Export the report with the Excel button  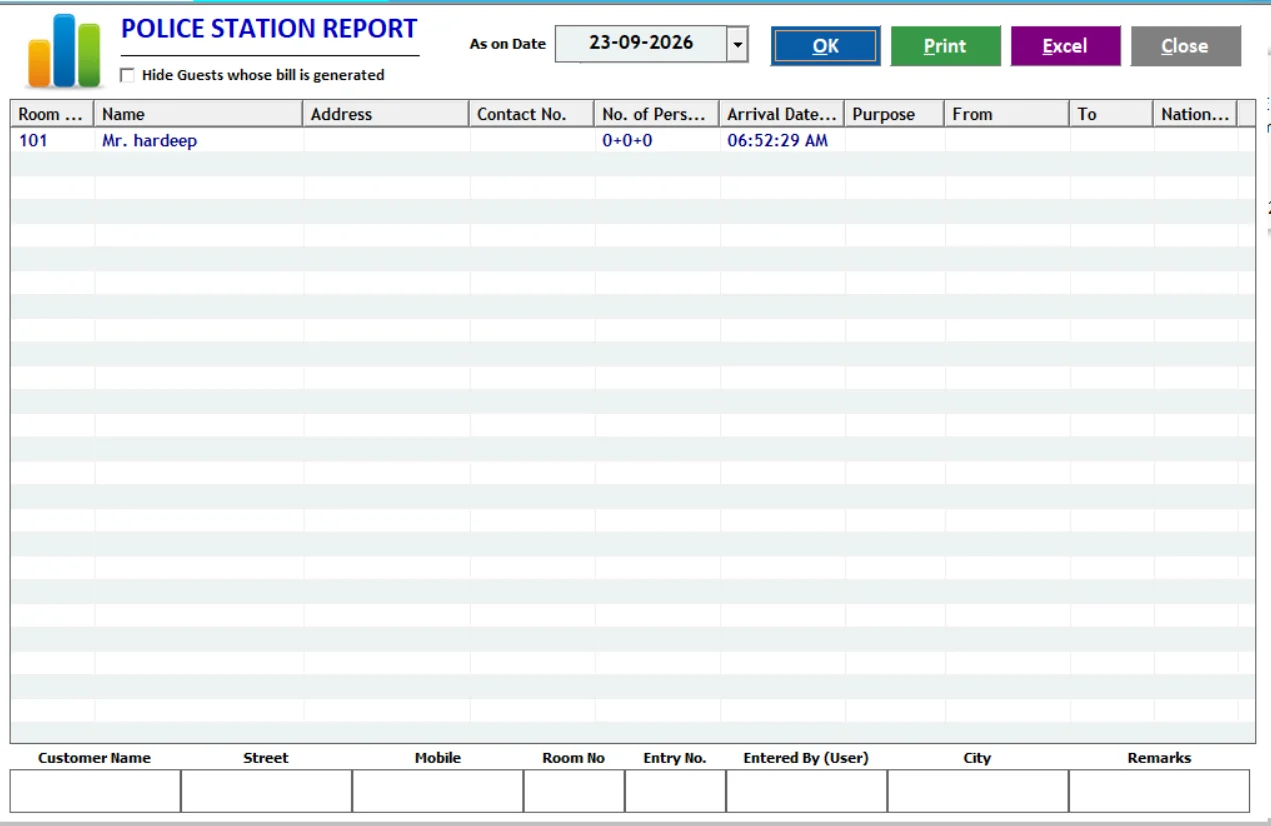tap(1065, 46)
